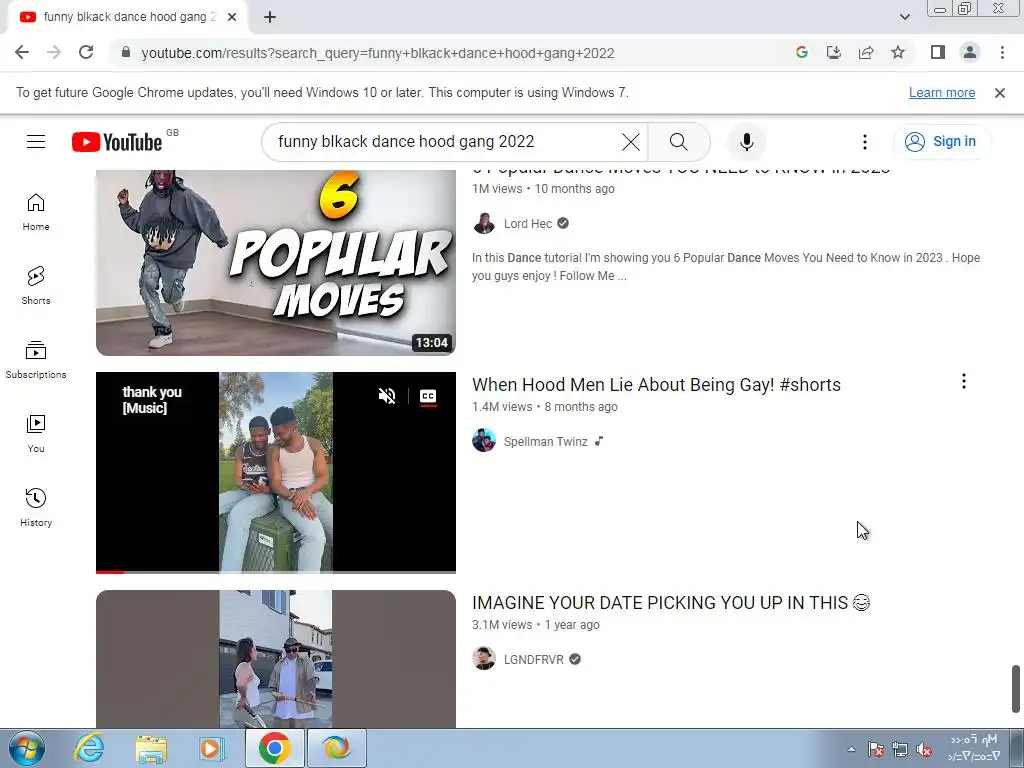The width and height of the screenshot is (1024, 768).
Task: Go to the YouTube logo home page
Action: [x=118, y=142]
